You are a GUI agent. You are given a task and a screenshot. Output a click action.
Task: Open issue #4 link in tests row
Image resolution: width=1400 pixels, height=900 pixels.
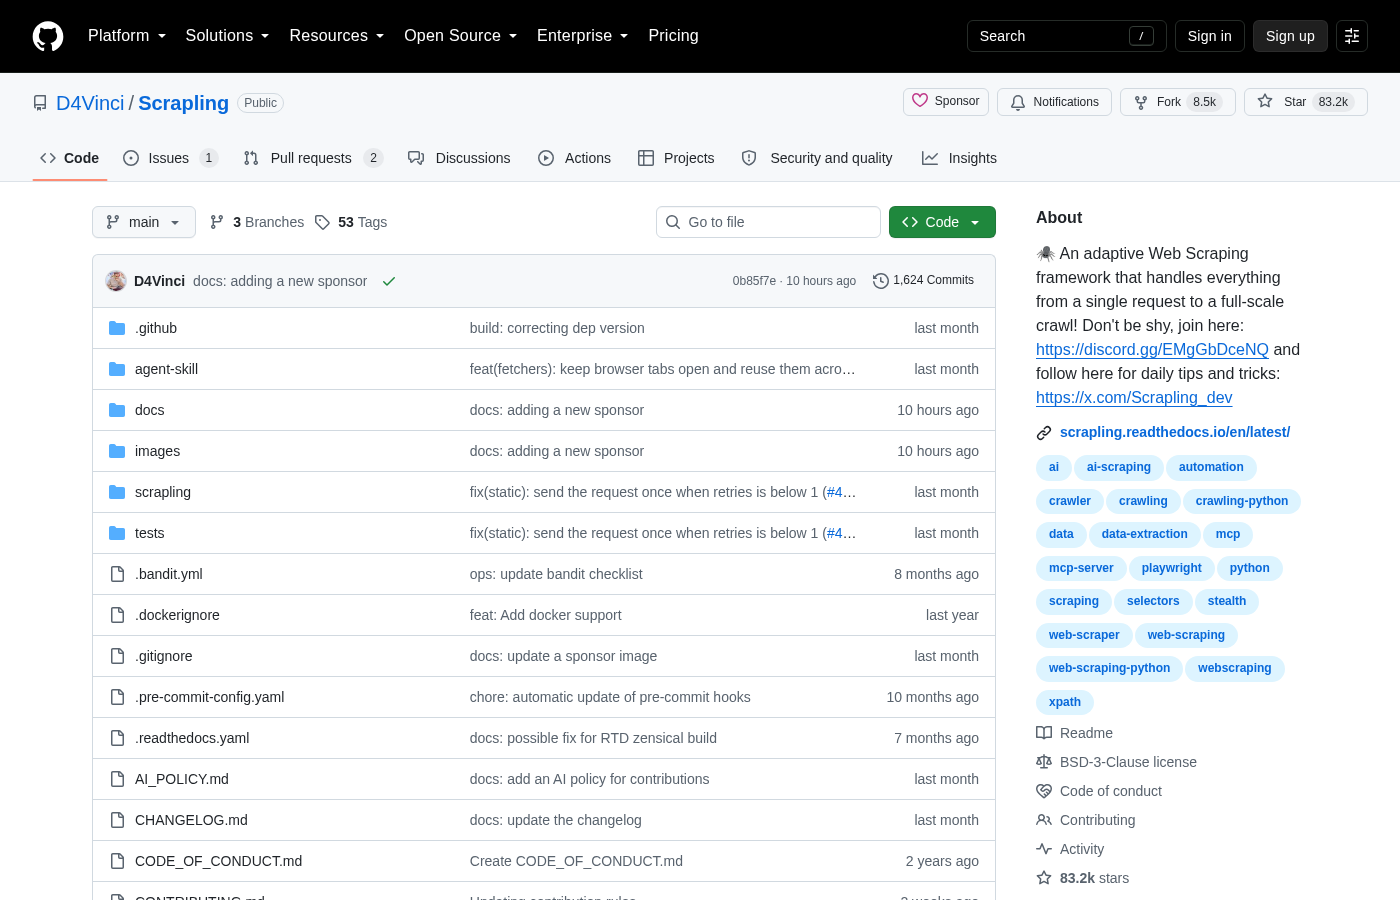pos(841,533)
